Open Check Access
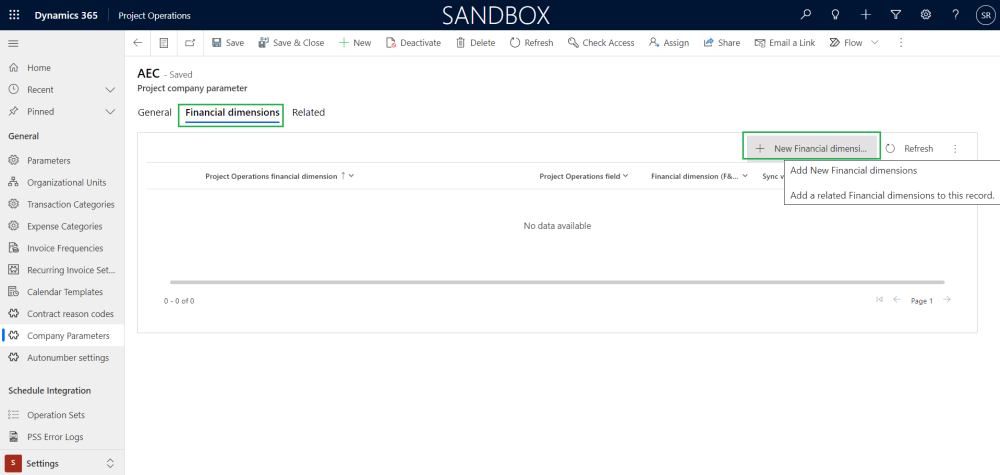 point(601,43)
